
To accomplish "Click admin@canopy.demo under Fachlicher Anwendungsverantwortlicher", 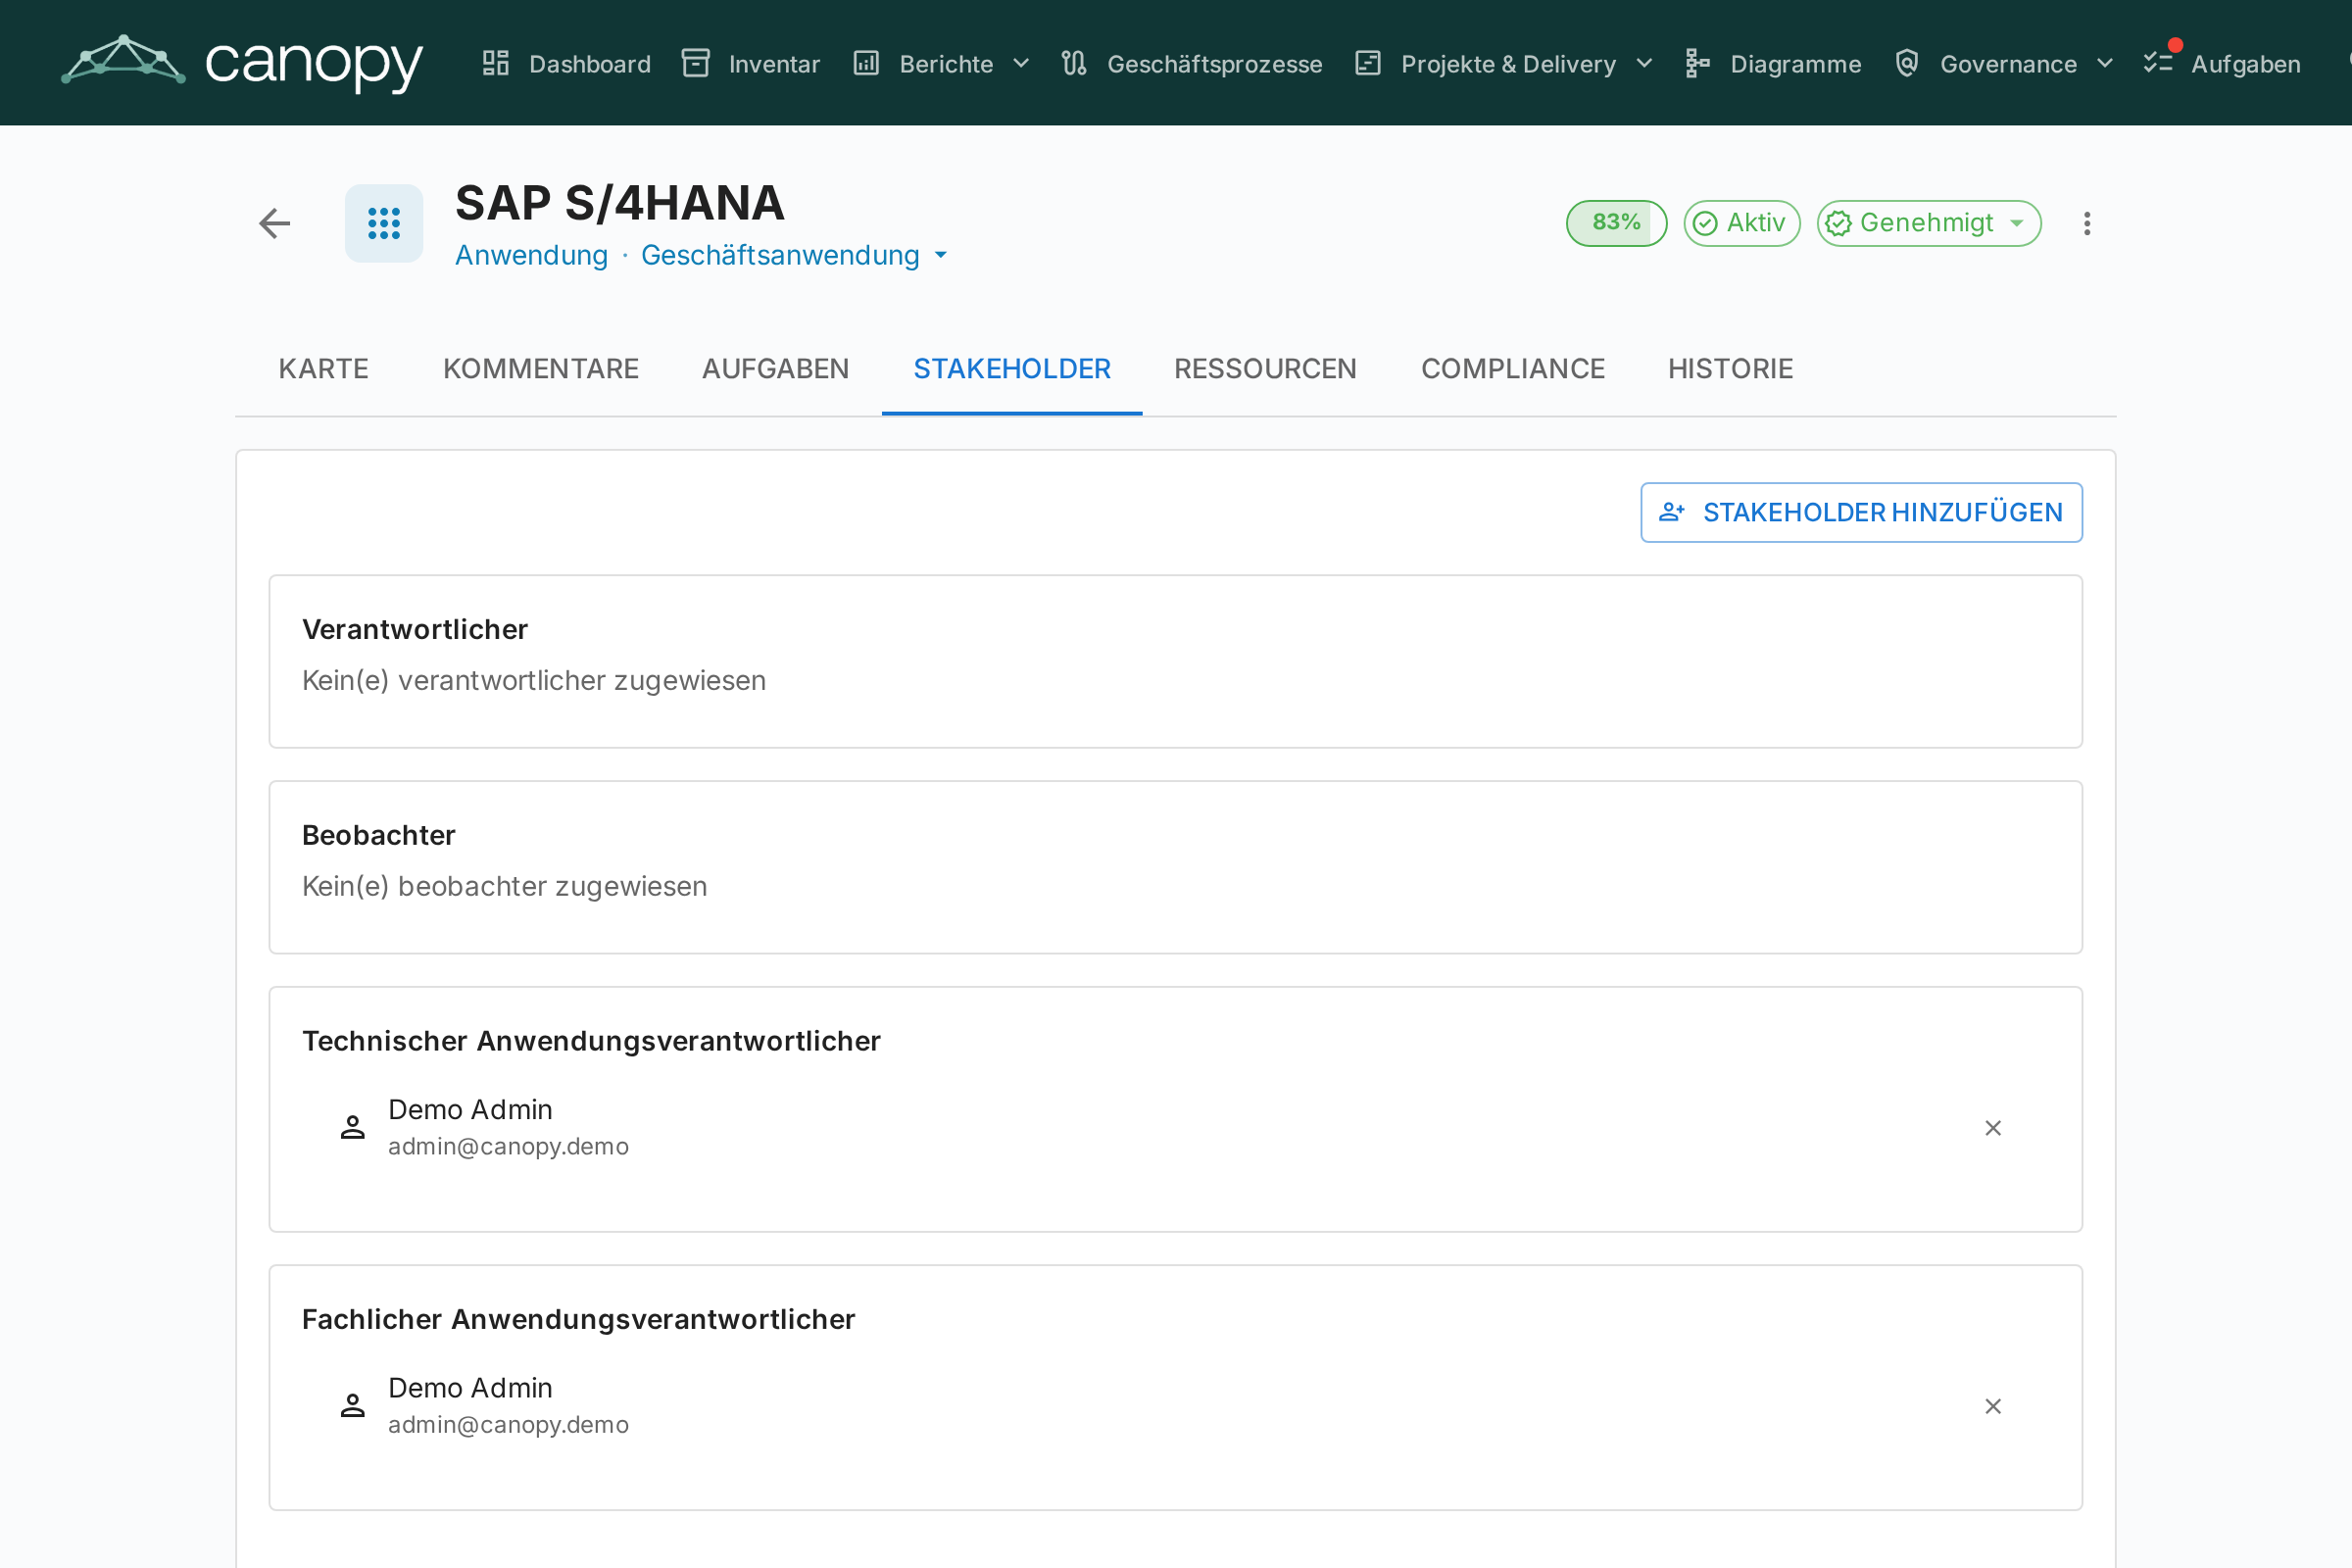I will point(509,1425).
